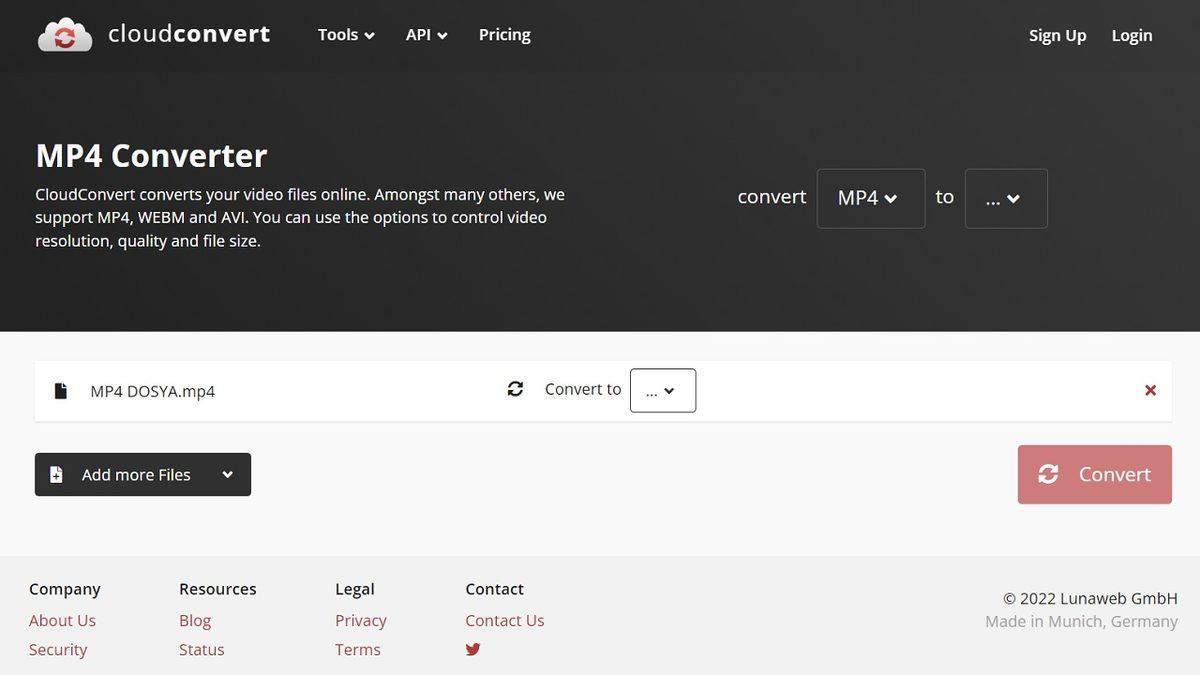This screenshot has height=675, width=1200.
Task: Open the Privacy link under Legal
Action: [x=360, y=620]
